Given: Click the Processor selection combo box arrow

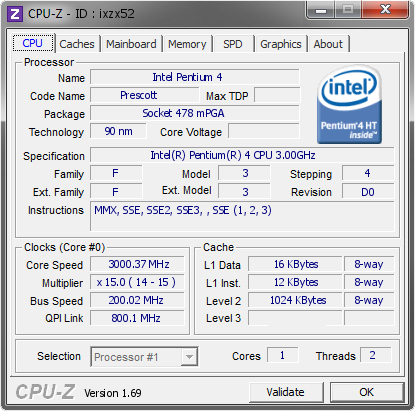Looking at the screenshot, I should click(x=189, y=357).
